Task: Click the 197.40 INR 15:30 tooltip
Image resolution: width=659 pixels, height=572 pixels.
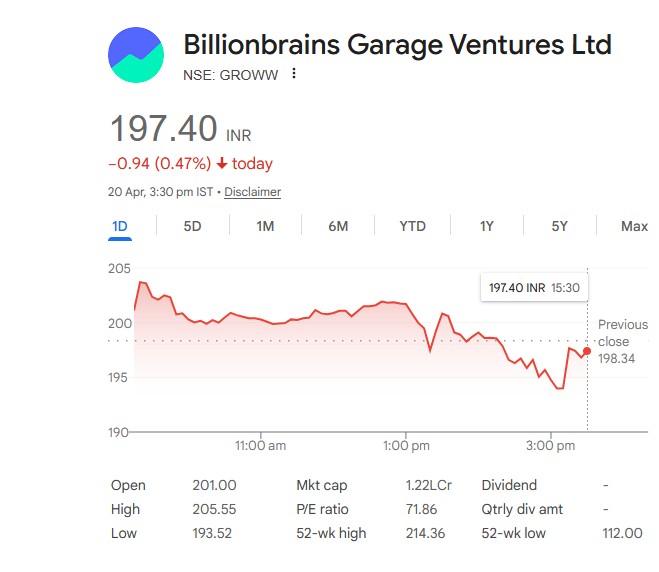Action: coord(534,288)
